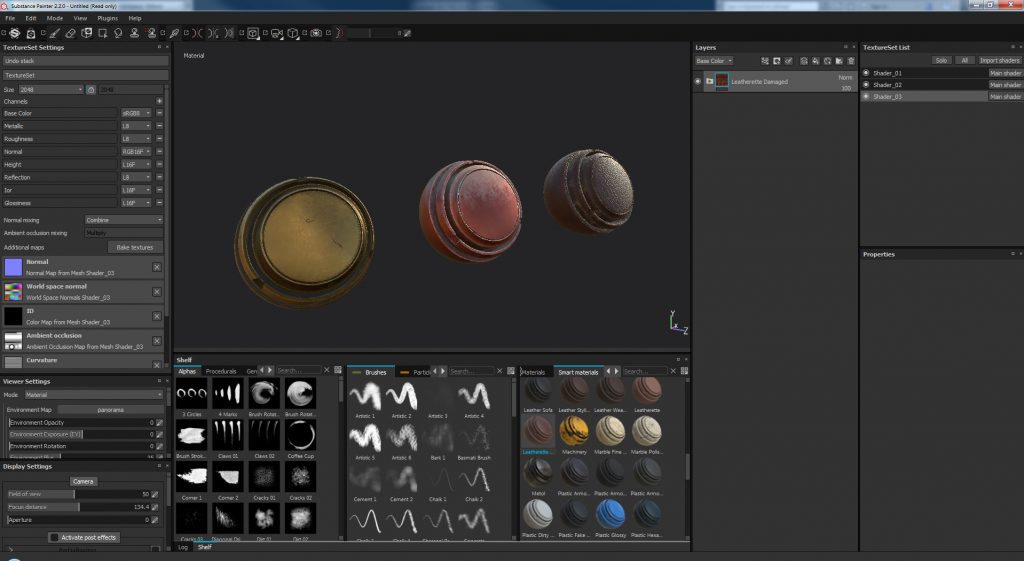Open the File menu
This screenshot has width=1024, height=561.
[x=10, y=18]
